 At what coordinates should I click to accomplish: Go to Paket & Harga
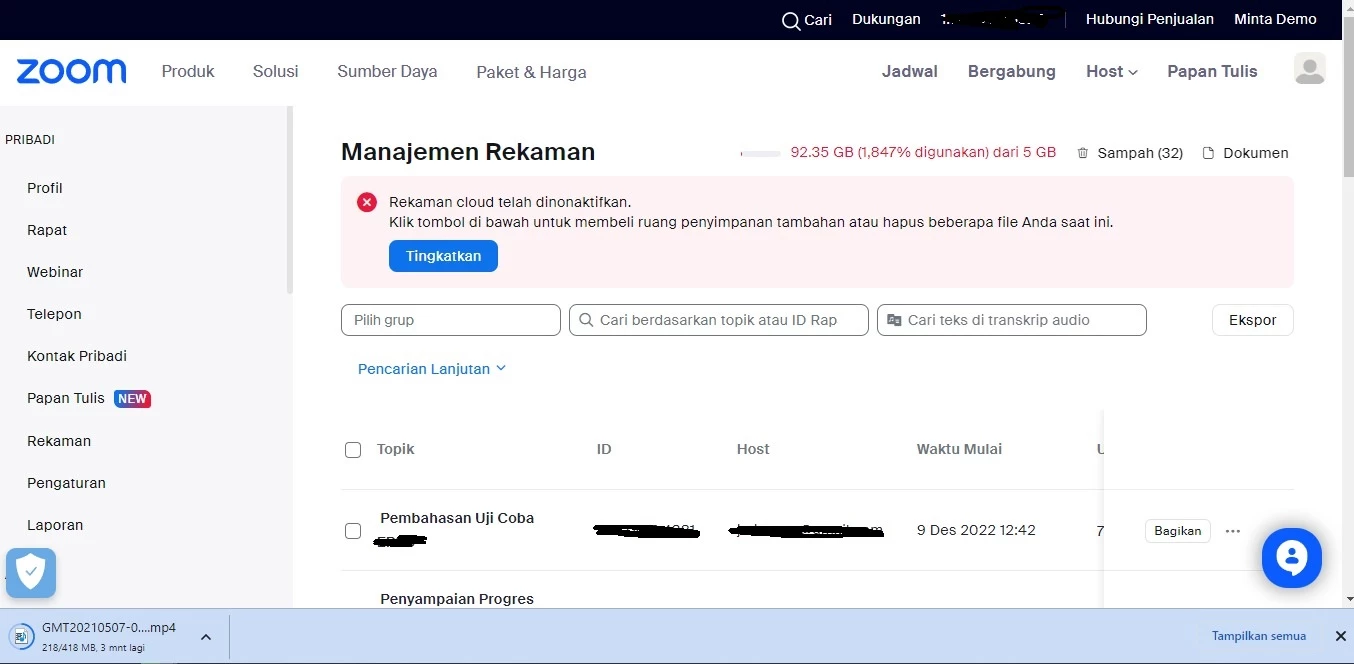[531, 72]
